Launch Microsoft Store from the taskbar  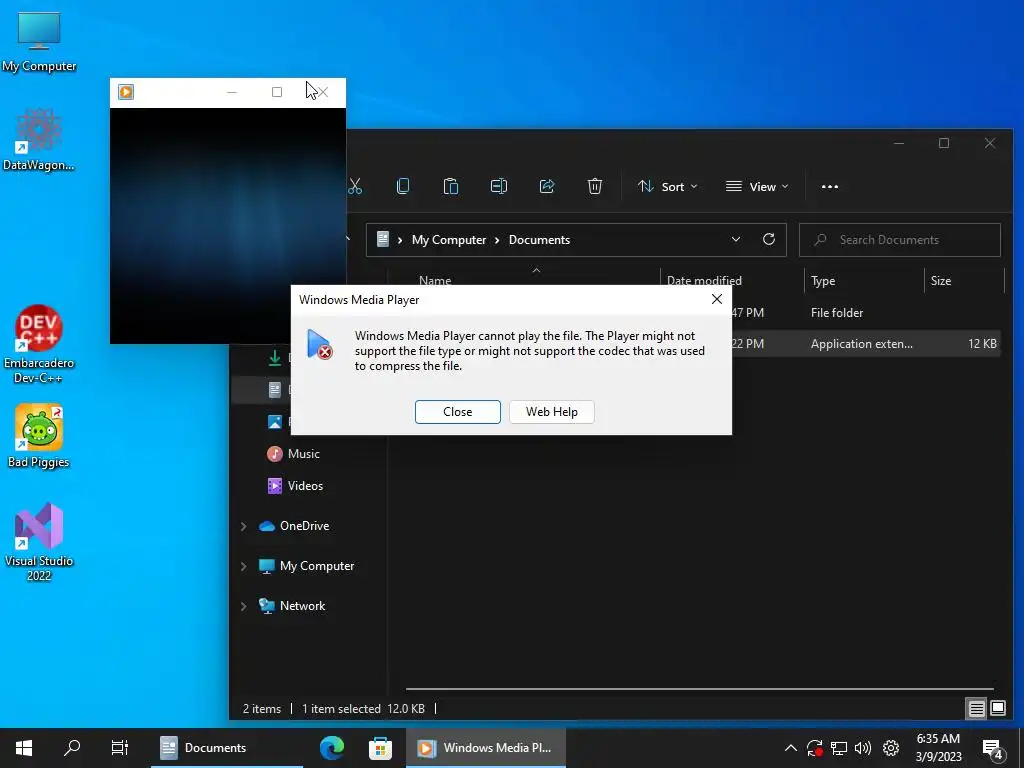click(x=380, y=748)
